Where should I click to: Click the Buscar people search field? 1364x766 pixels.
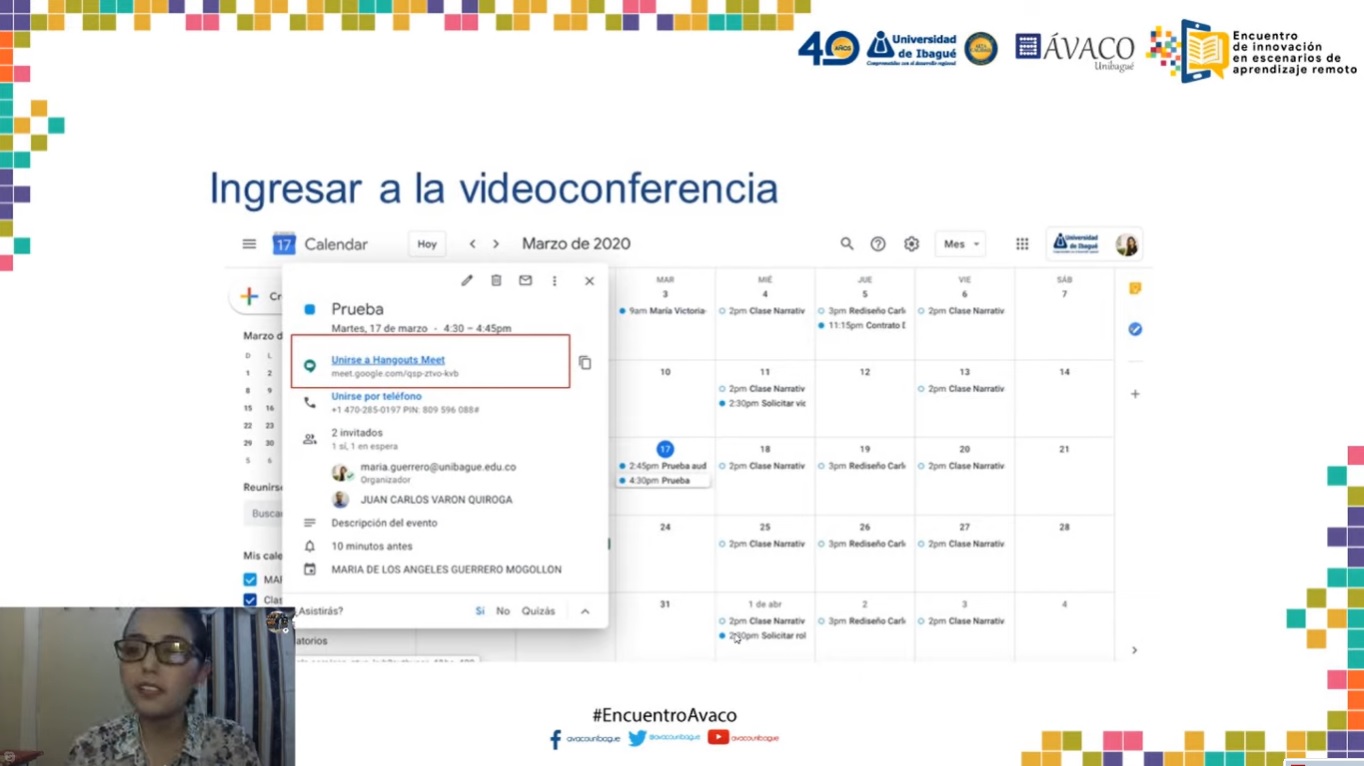click(x=263, y=513)
